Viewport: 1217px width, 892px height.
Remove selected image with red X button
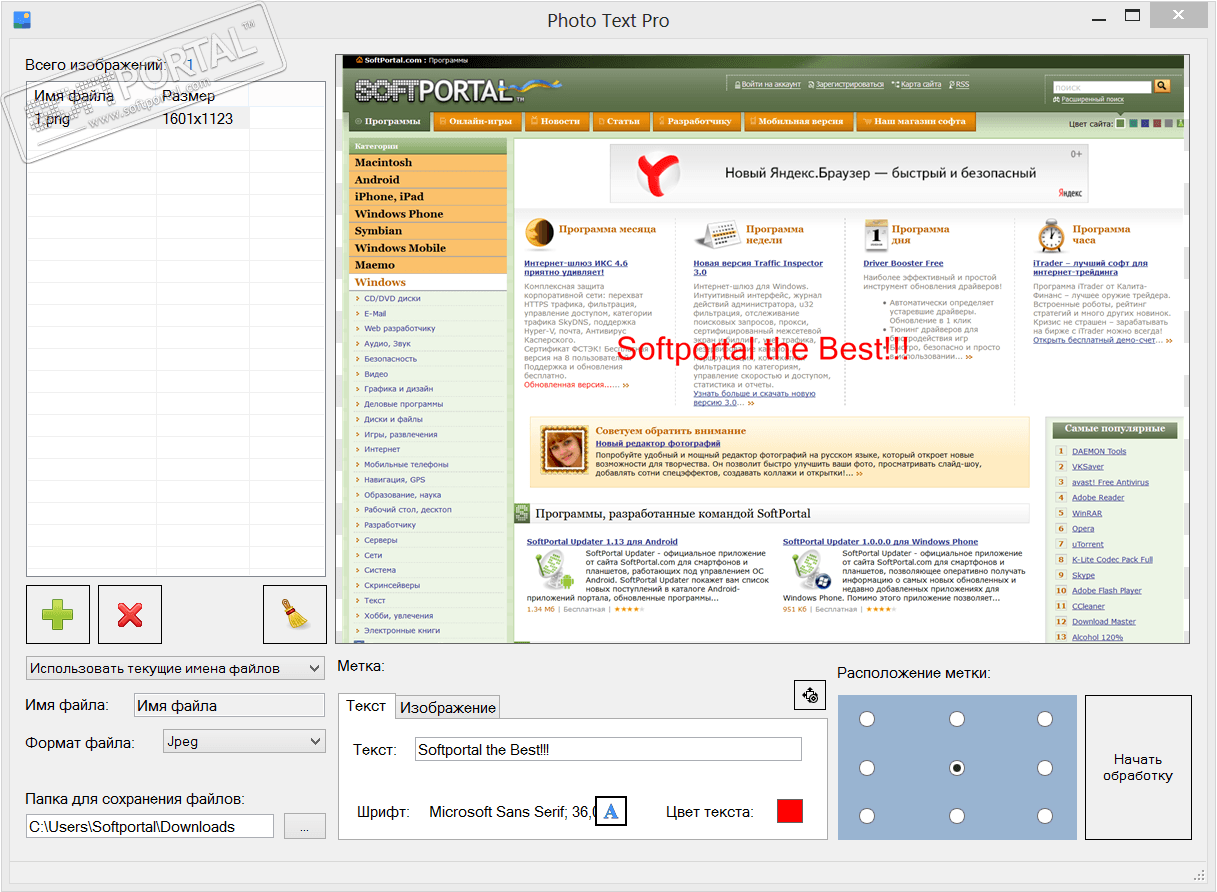point(130,614)
